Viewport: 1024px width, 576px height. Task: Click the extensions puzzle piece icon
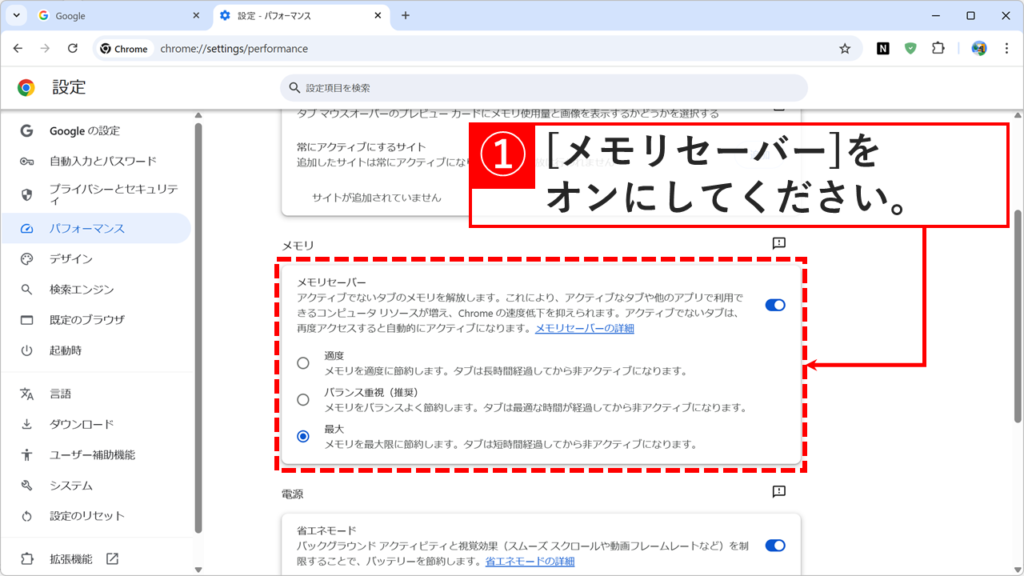(x=936, y=48)
